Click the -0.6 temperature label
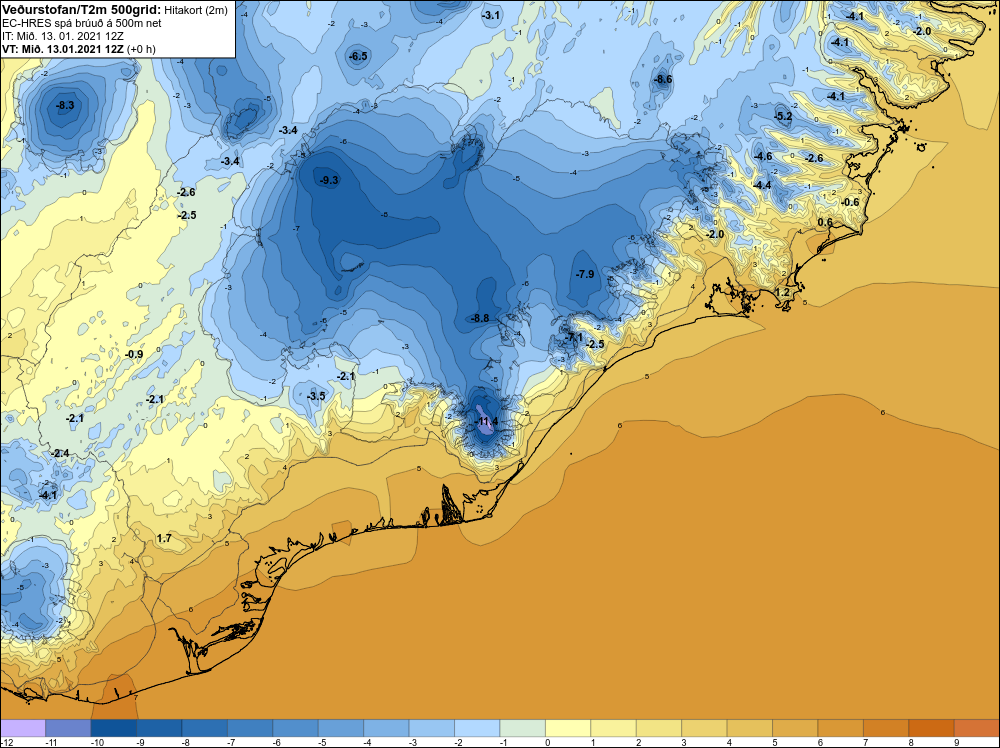Viewport: 1000px width, 748px height. click(x=850, y=202)
